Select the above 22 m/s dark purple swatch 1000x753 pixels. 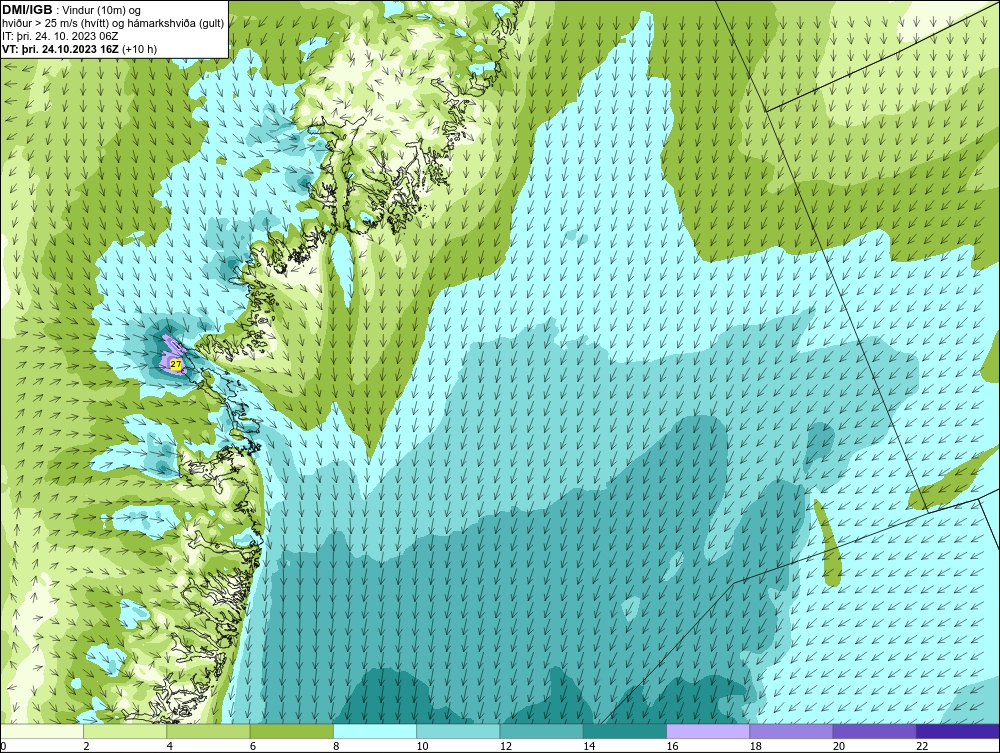pyautogui.click(x=958, y=731)
